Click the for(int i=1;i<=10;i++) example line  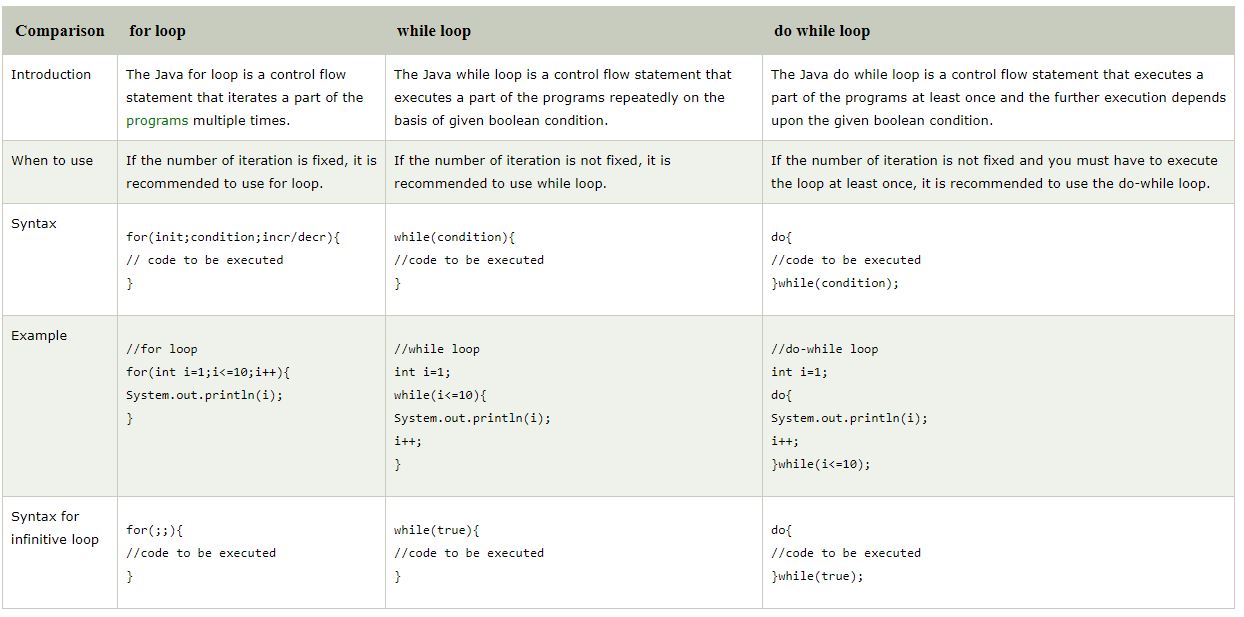[208, 372]
